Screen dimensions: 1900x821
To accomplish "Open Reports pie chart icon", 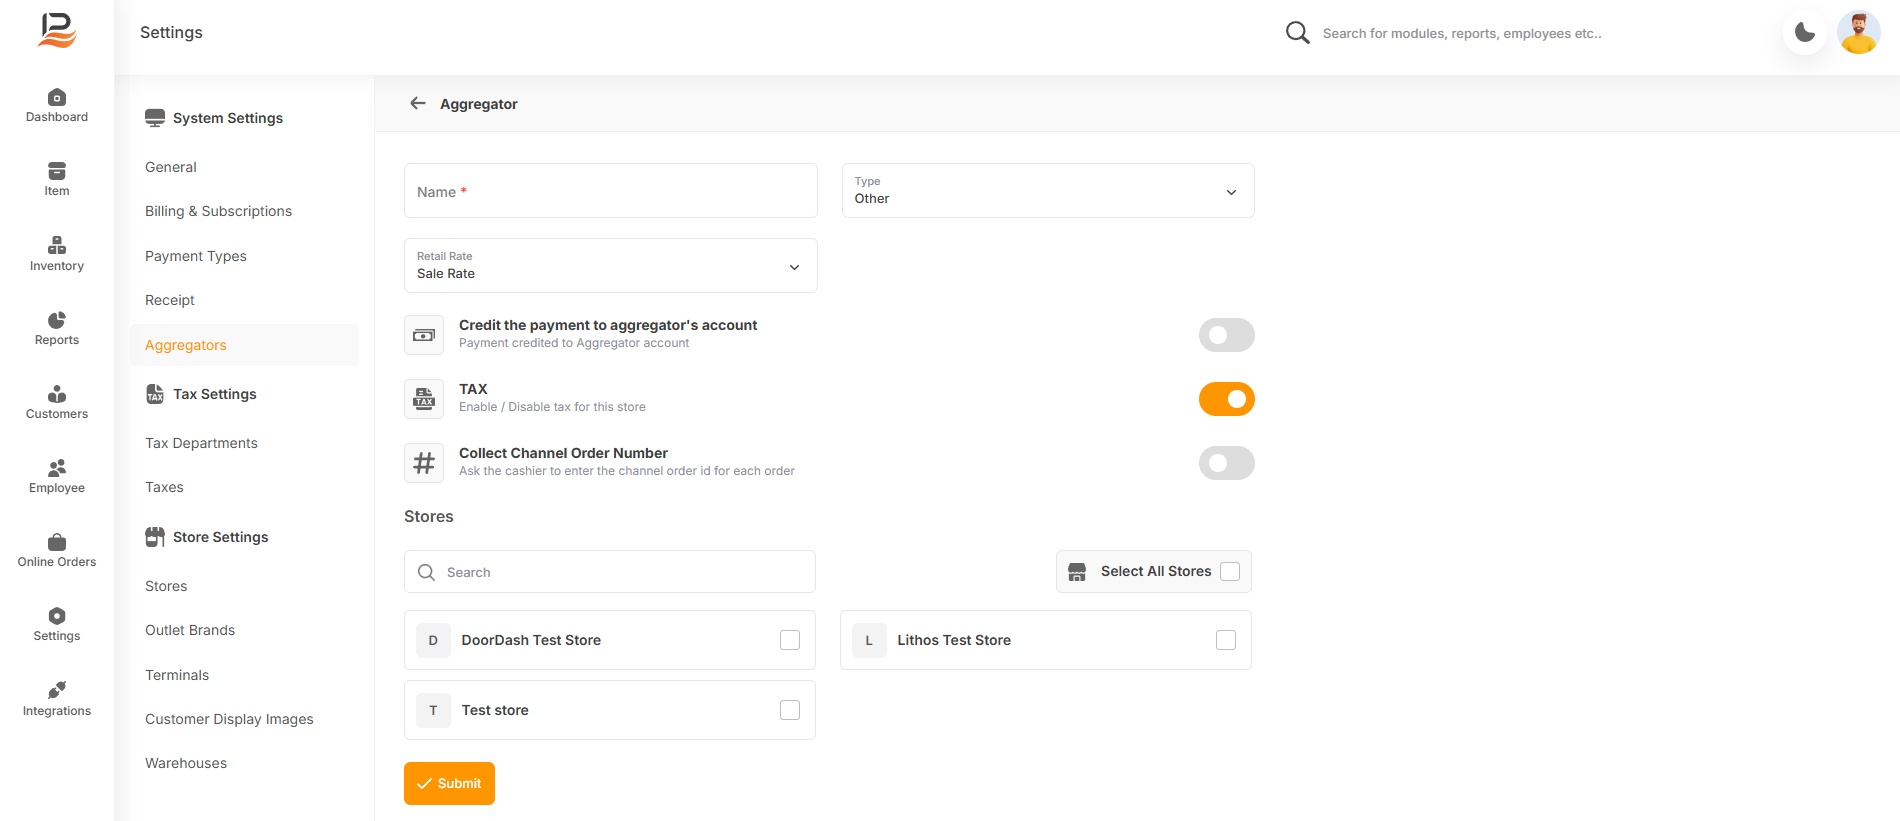I will [x=57, y=320].
